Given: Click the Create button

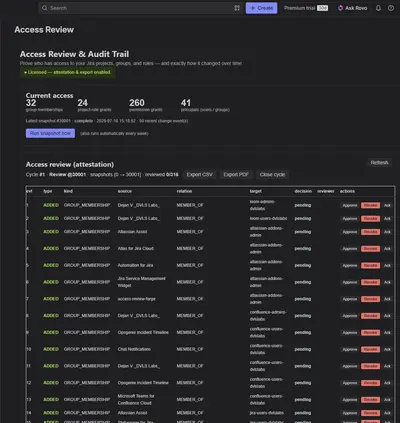Looking at the screenshot, I should (261, 8).
